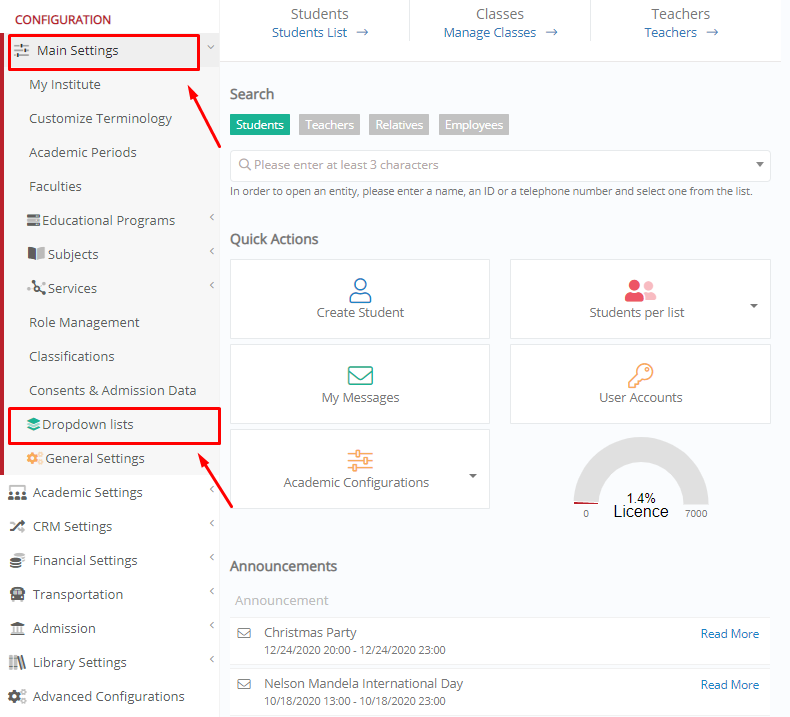Select the Students search filter
Image resolution: width=790 pixels, height=717 pixels.
pyautogui.click(x=260, y=124)
